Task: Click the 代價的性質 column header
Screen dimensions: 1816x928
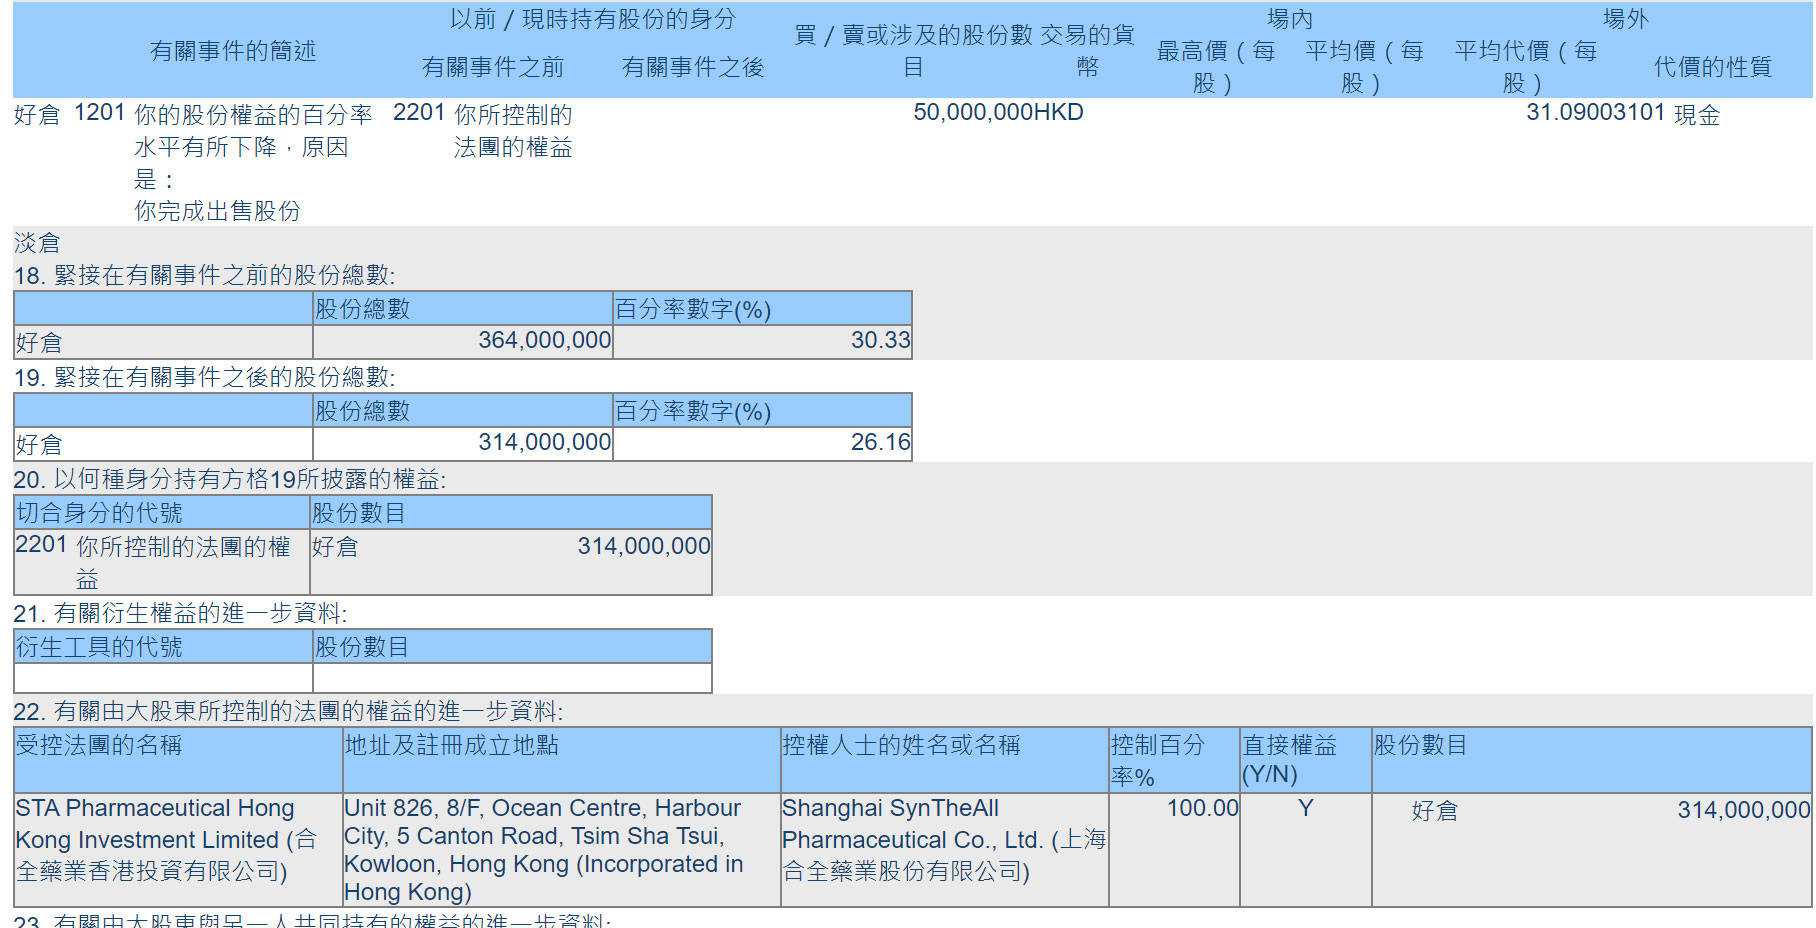Action: (1711, 67)
